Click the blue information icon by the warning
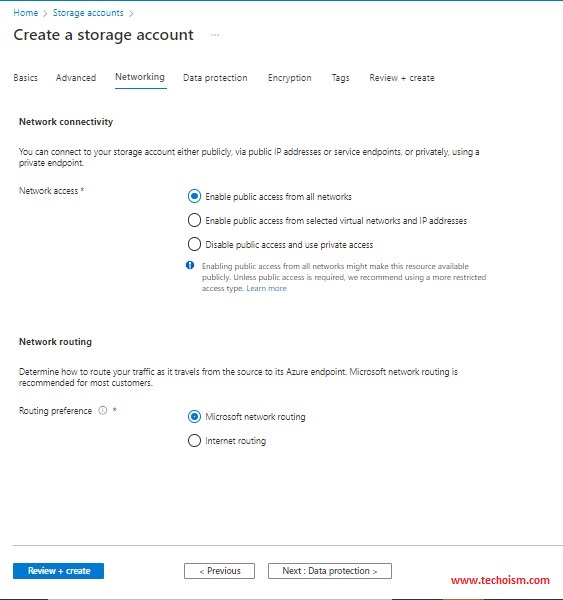Image resolution: width=563 pixels, height=600 pixels. [190, 265]
